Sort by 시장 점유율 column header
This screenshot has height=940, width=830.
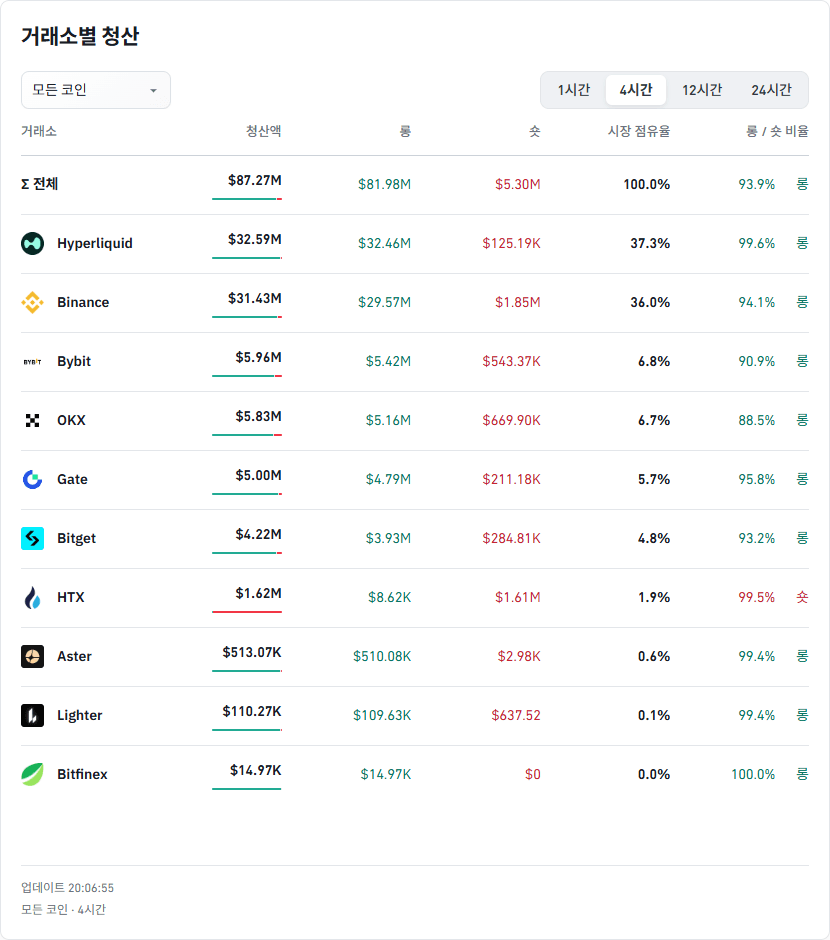pyautogui.click(x=639, y=131)
